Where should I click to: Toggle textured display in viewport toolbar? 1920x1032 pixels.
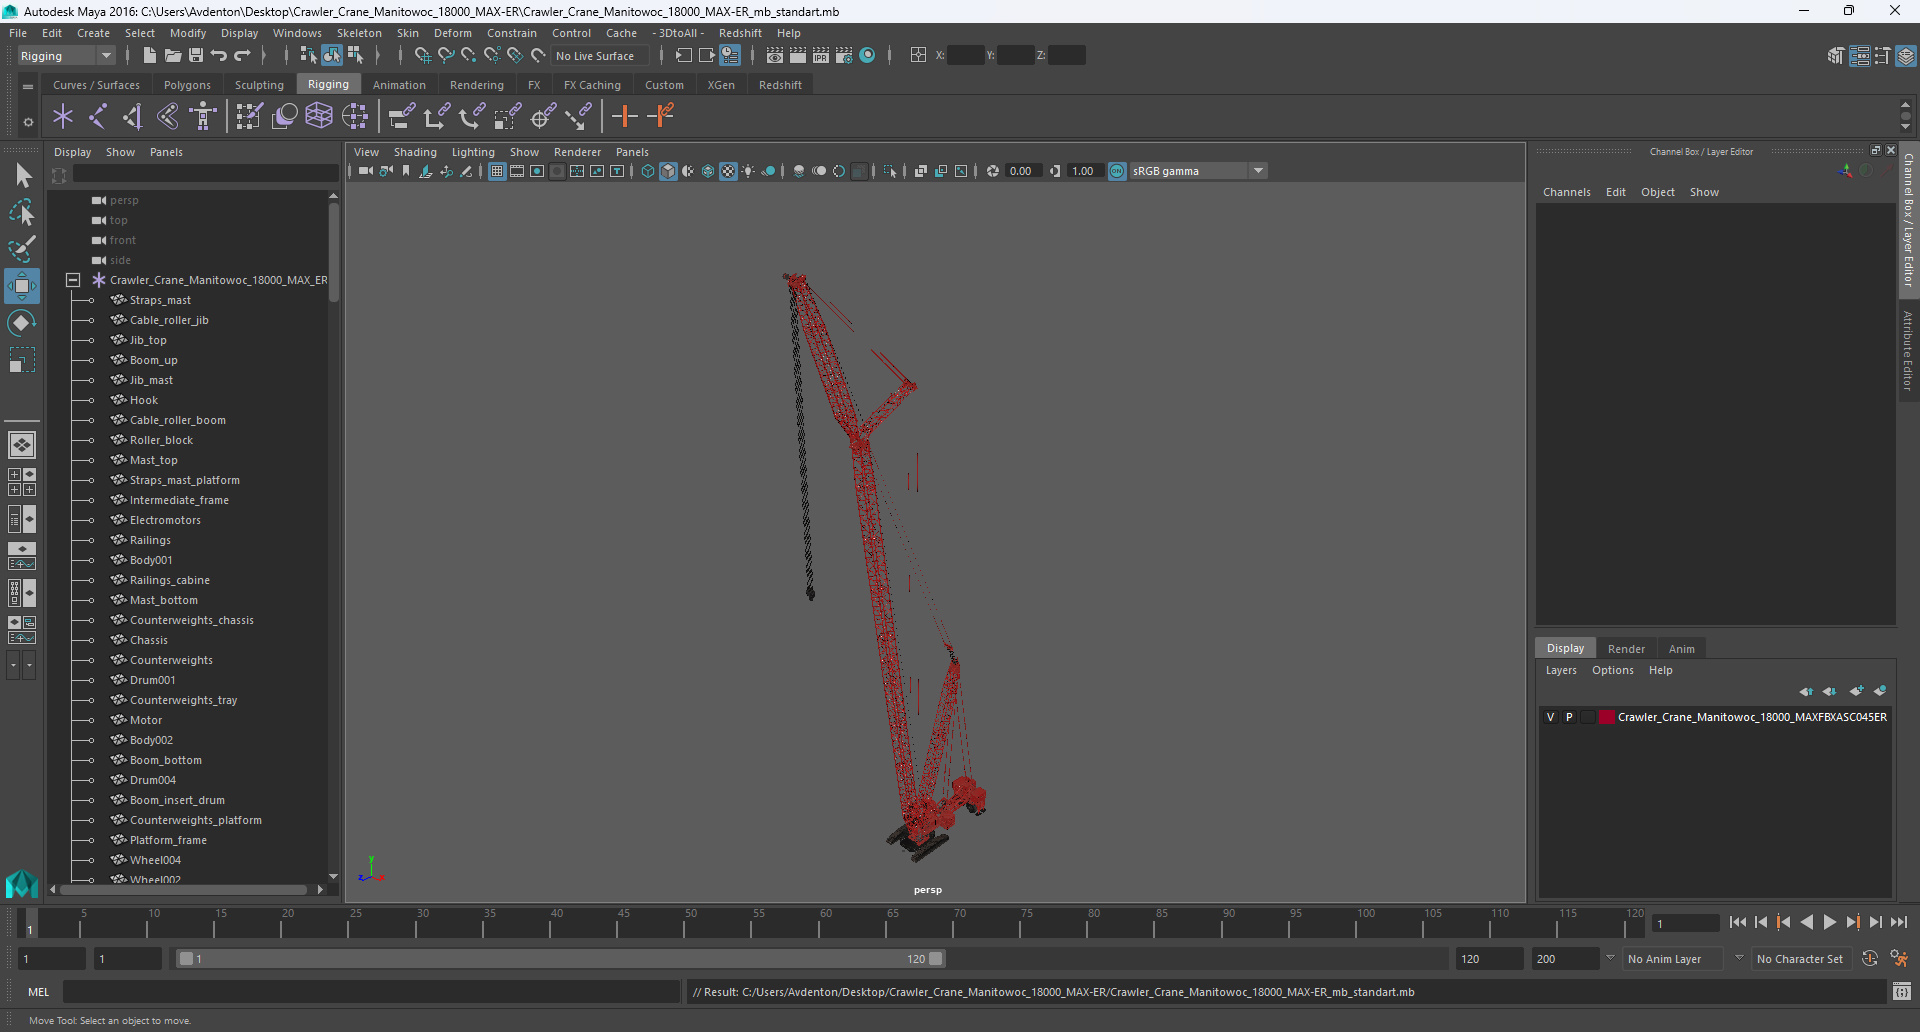(x=728, y=171)
